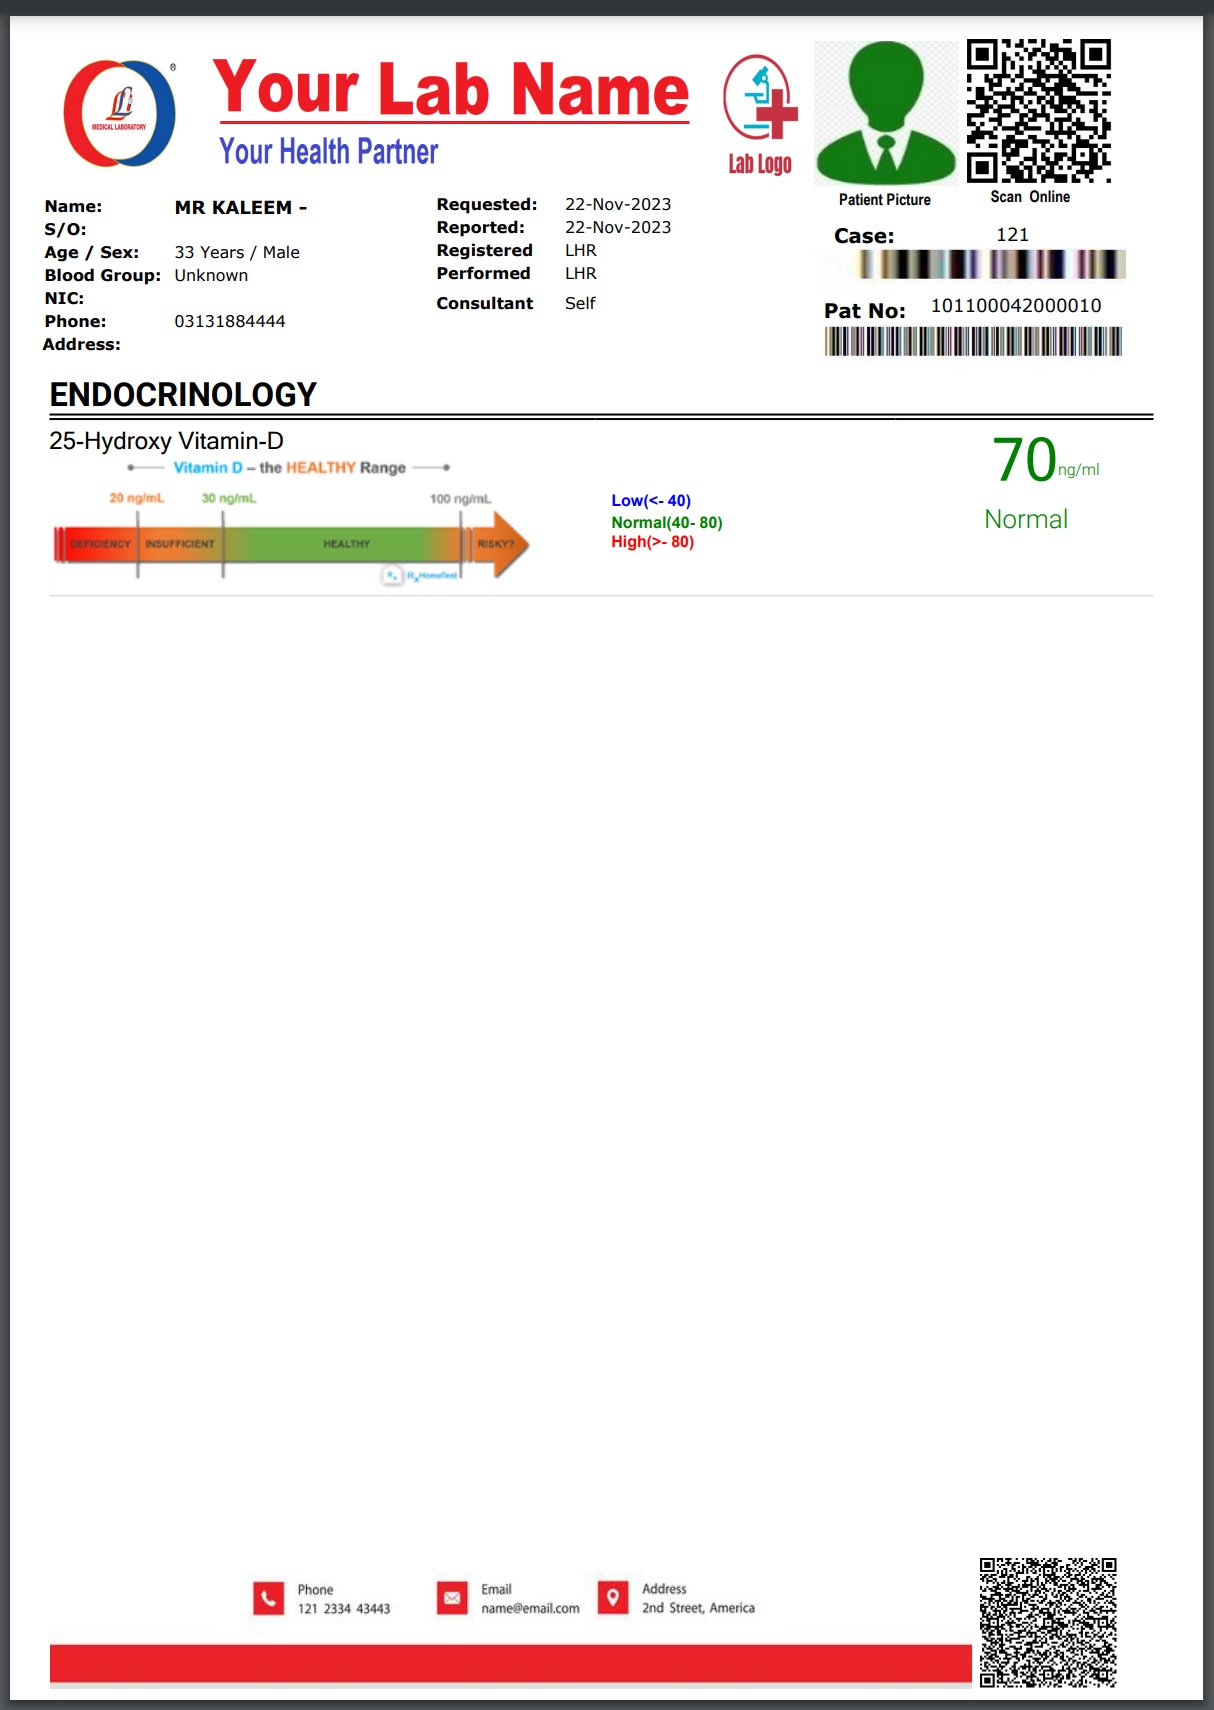Click the Pat No barcode
The width and height of the screenshot is (1214, 1710).
(973, 342)
